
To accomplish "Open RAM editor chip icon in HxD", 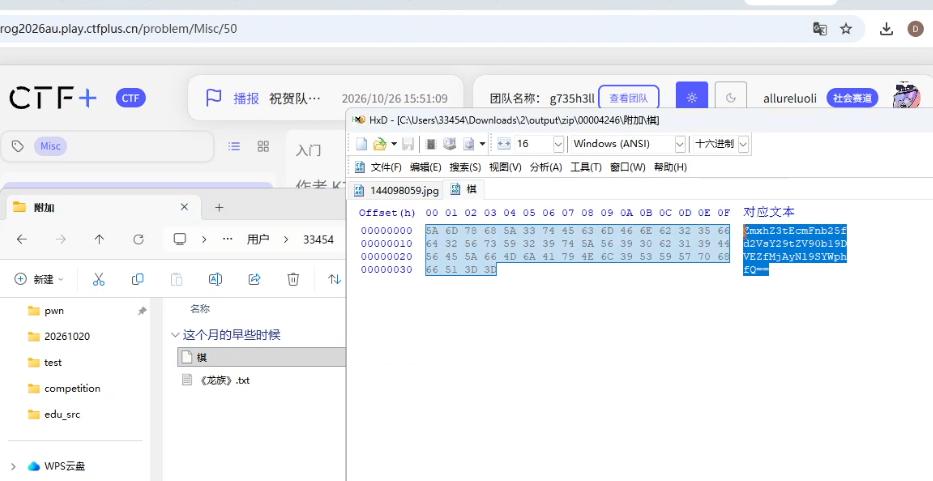I will click(431, 143).
